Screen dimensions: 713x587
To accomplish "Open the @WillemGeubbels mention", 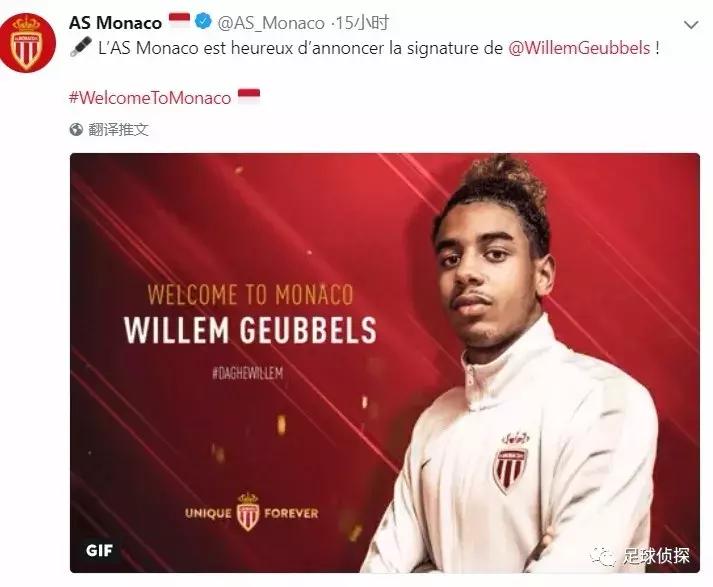I will click(579, 48).
